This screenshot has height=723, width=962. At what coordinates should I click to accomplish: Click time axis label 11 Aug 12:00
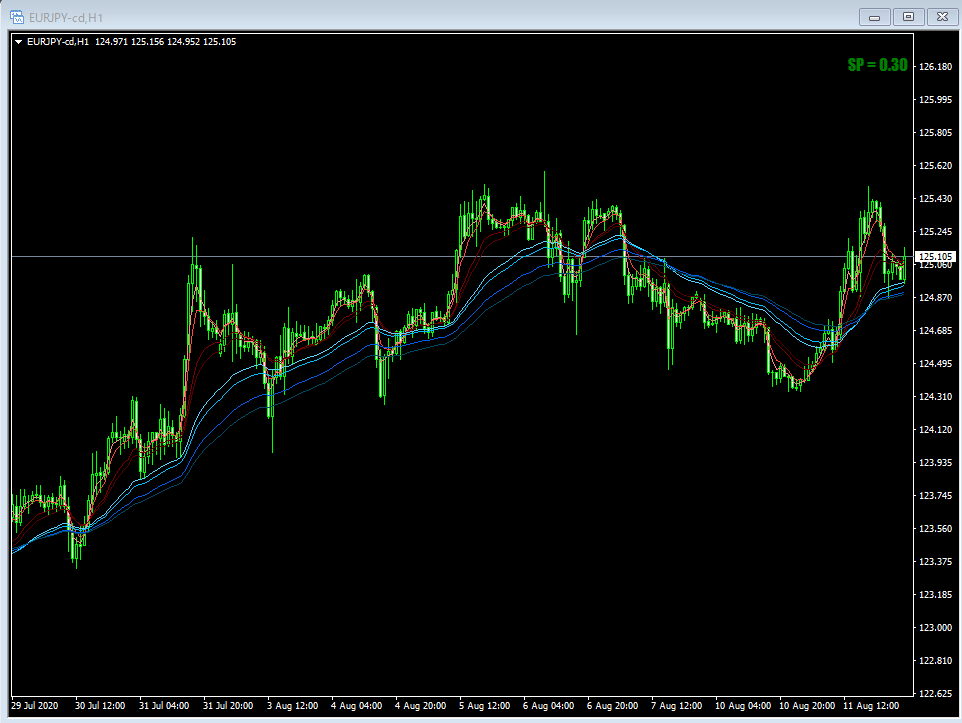tap(871, 706)
